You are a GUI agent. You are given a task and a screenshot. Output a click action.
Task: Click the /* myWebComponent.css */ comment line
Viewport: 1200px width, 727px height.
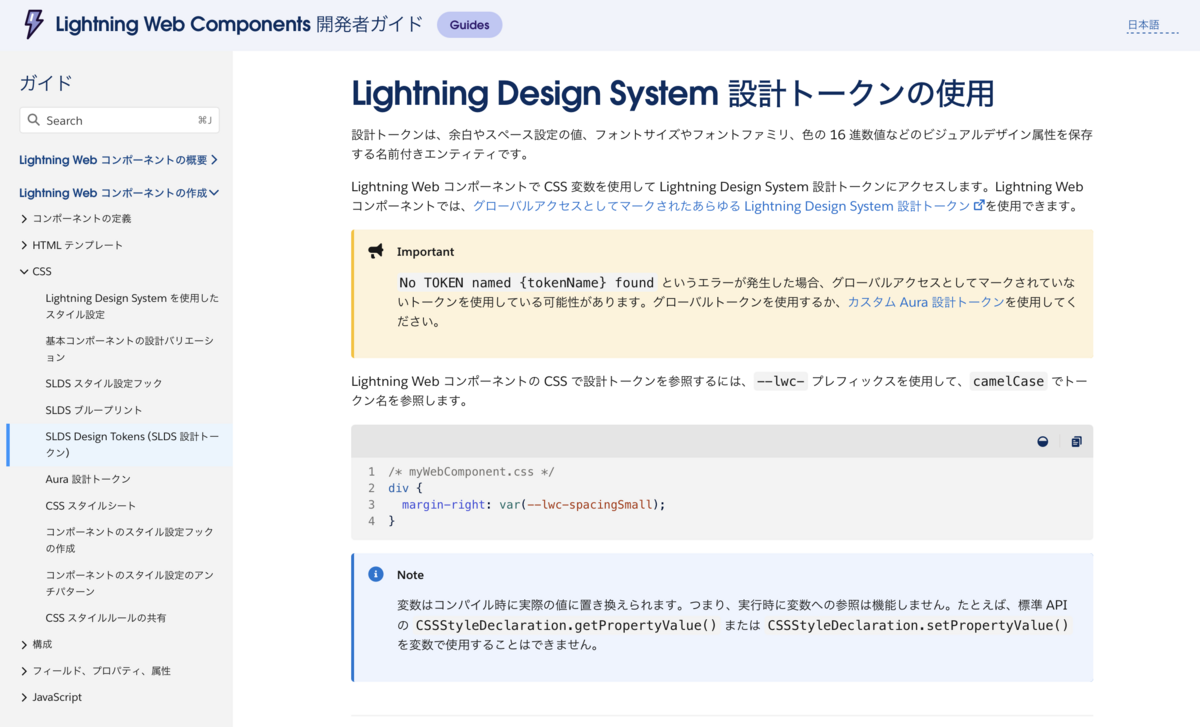coord(471,472)
